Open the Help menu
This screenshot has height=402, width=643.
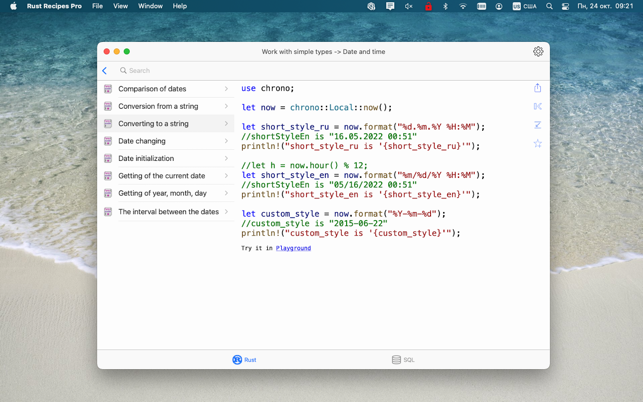pos(180,6)
